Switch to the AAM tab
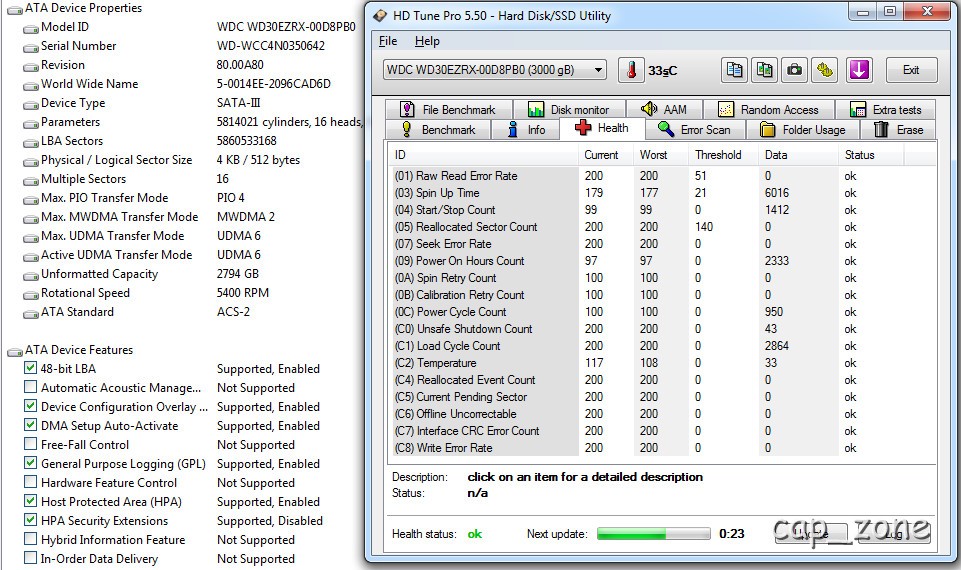 pyautogui.click(x=664, y=110)
